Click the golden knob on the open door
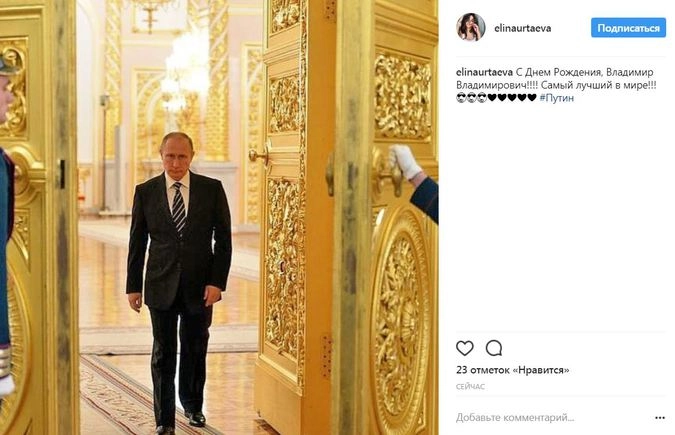 (258, 155)
